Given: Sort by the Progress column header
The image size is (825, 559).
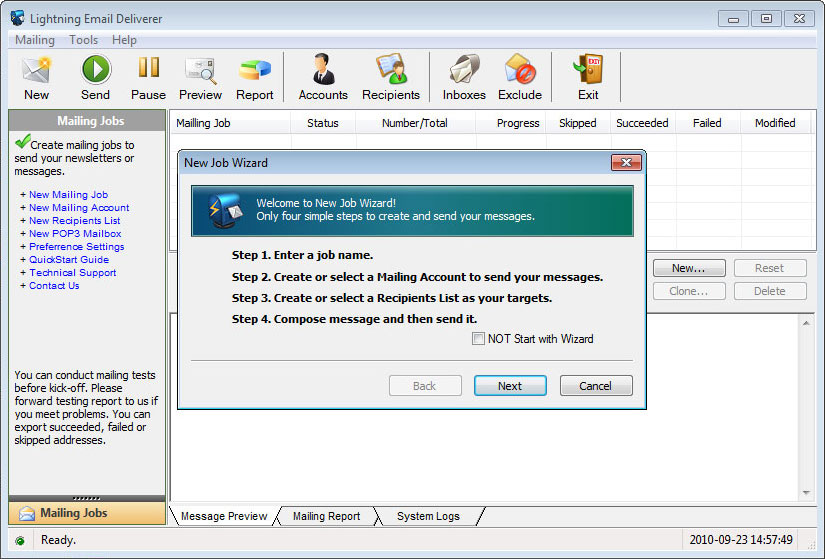Looking at the screenshot, I should click(511, 123).
